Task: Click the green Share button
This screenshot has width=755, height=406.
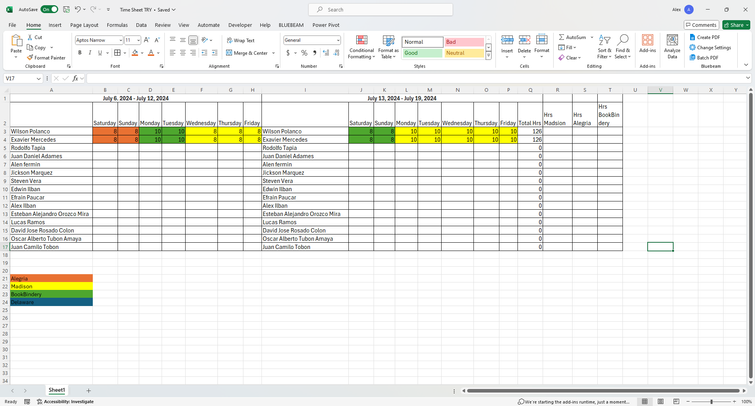Action: click(x=736, y=25)
